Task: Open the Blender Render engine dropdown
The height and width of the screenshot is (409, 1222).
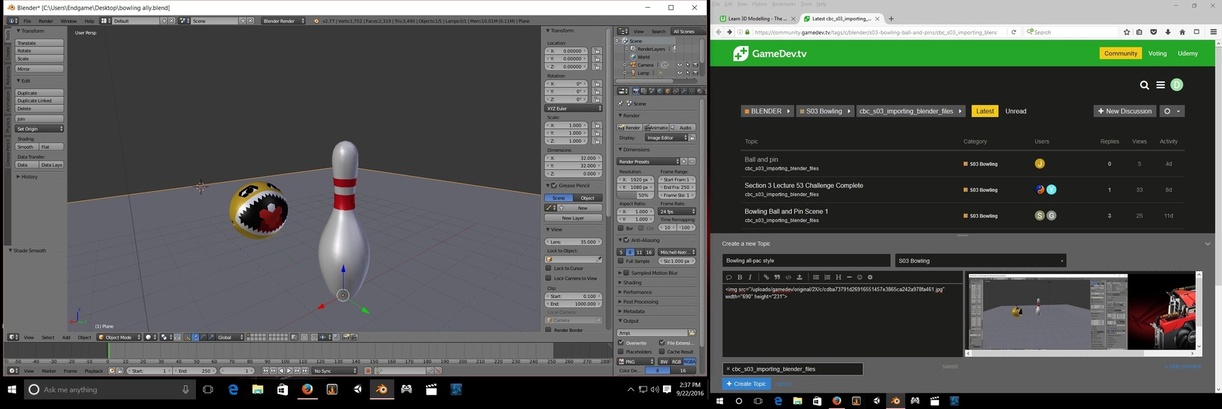Action: (285, 20)
